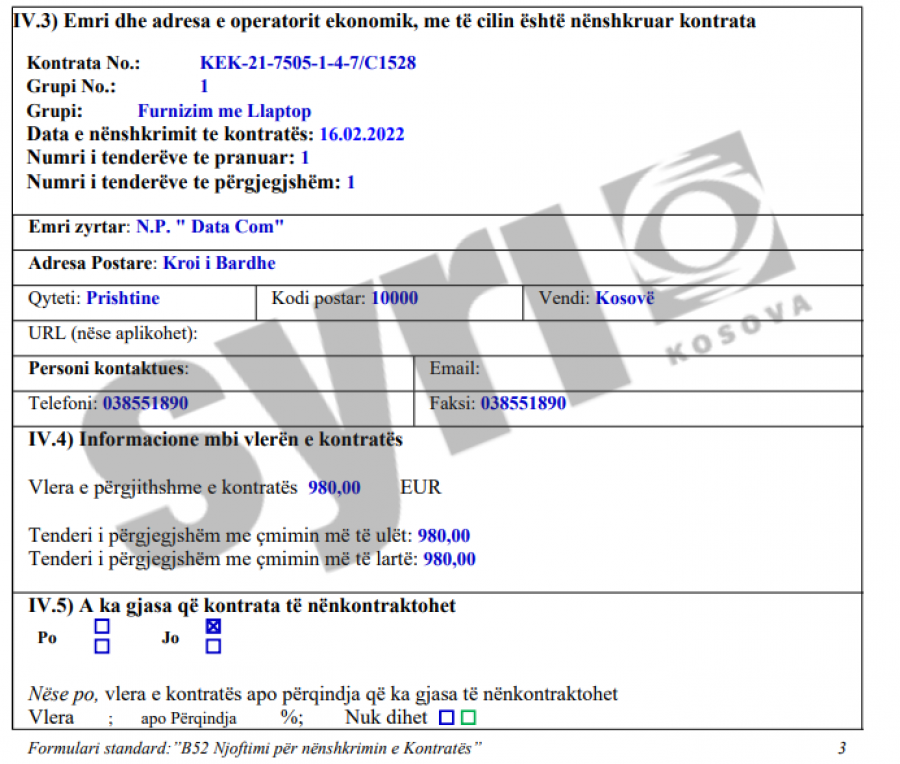Viewport: 900px width, 764px height.
Task: Click heading 'IV.5) A ka gjasa që kontrata të nënkontraktohet'
Action: click(242, 606)
